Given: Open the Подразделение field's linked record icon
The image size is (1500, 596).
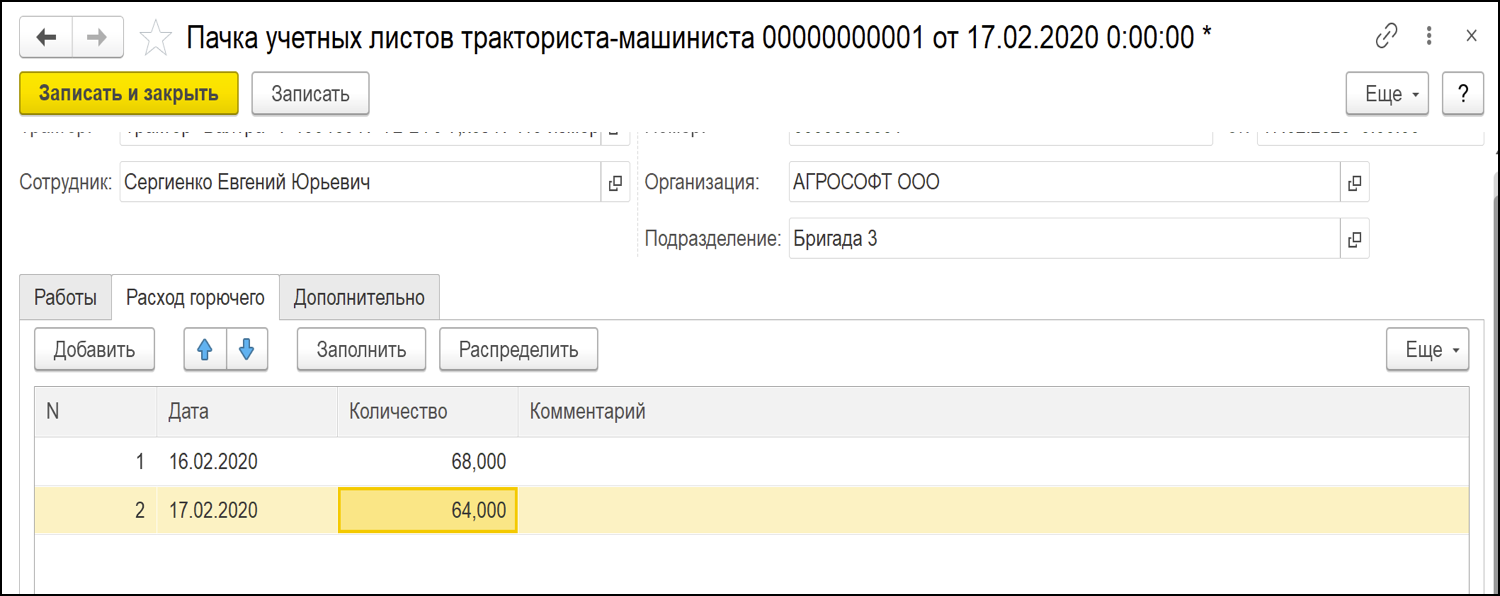Looking at the screenshot, I should click(x=1355, y=239).
